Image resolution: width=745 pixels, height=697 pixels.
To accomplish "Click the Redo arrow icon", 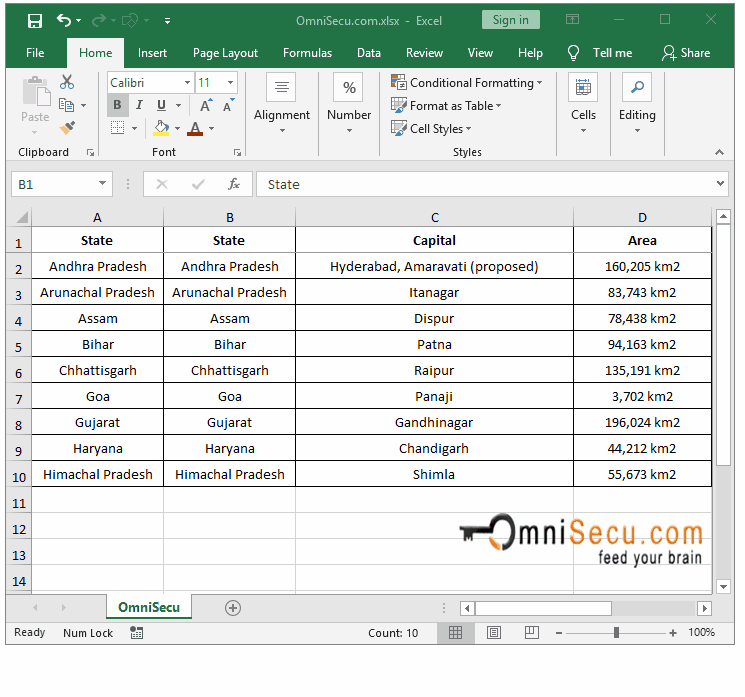I will tap(99, 20).
